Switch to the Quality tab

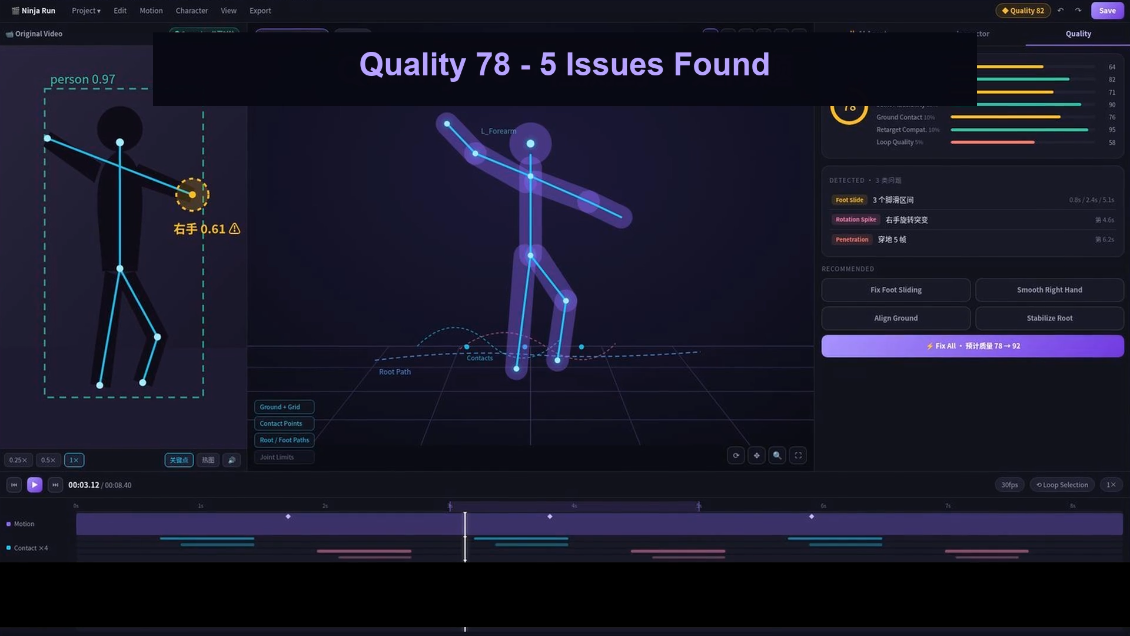click(1078, 34)
